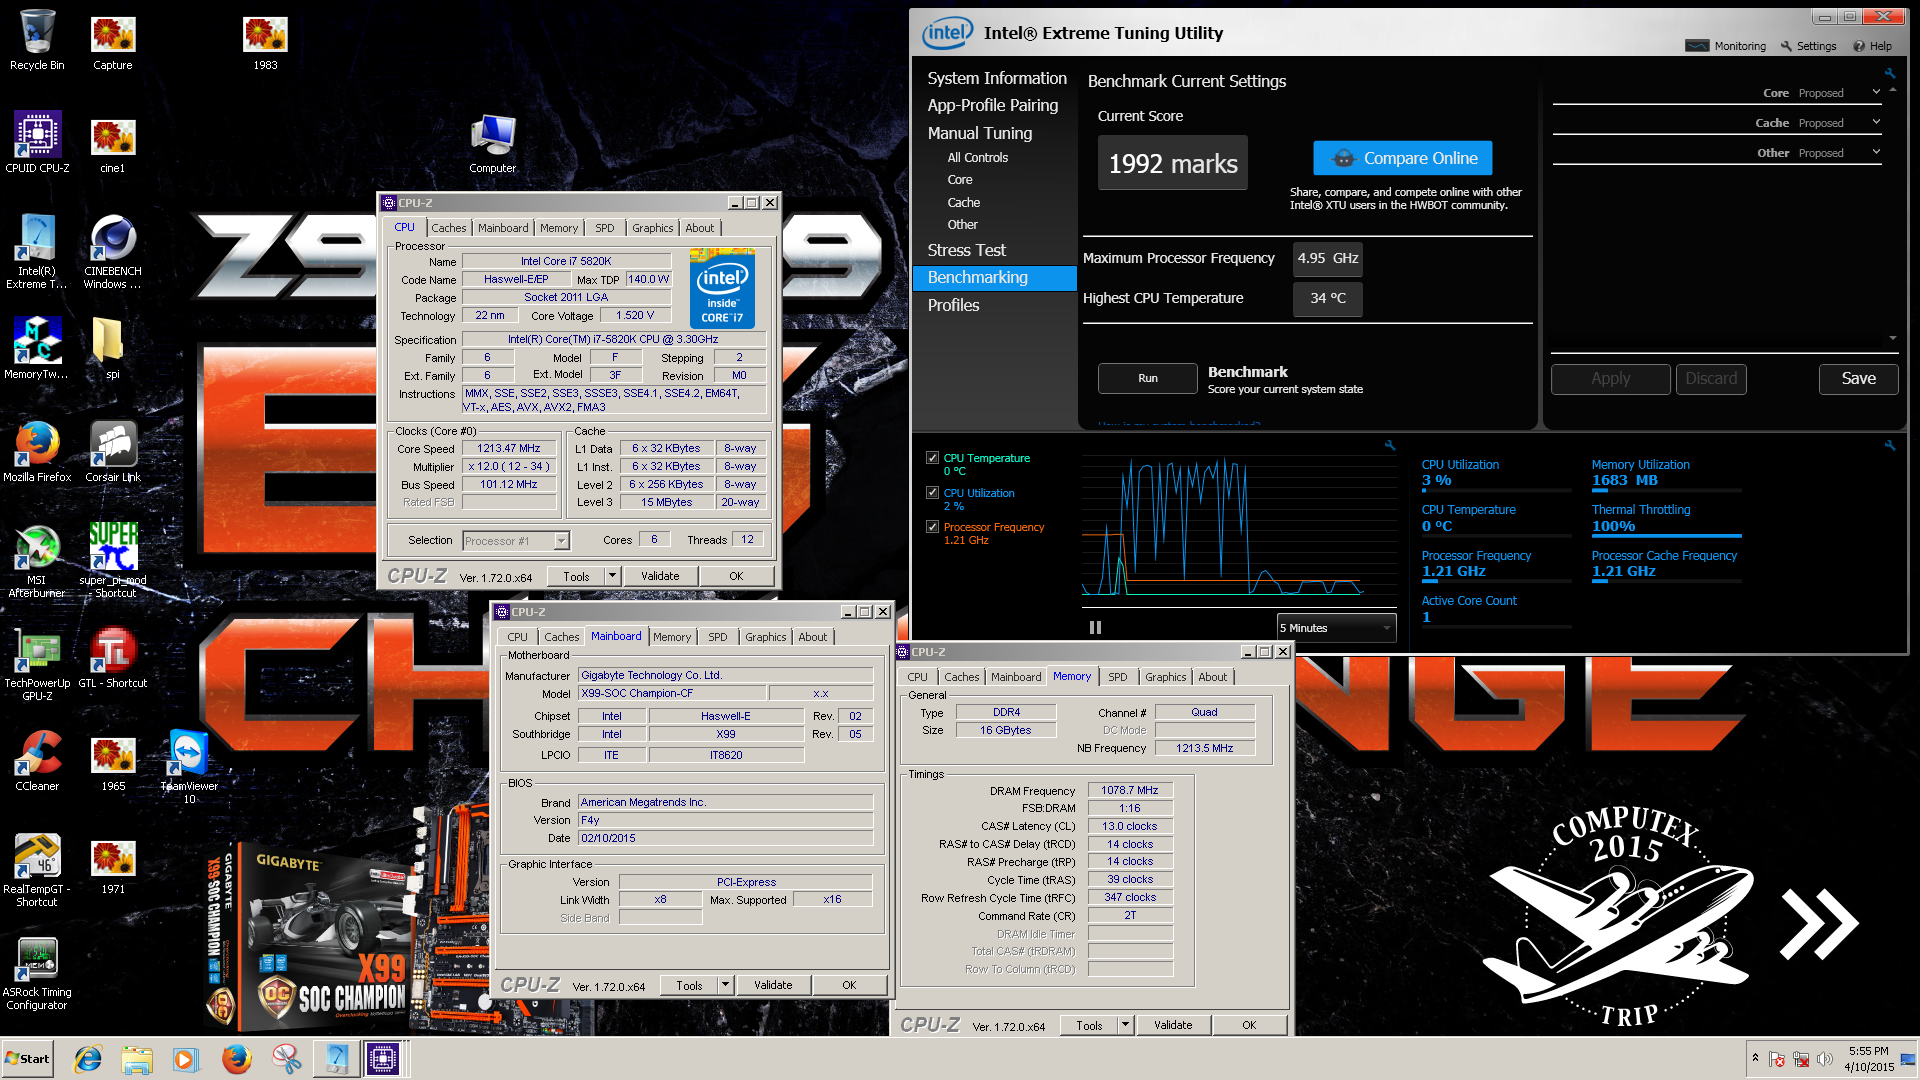Open the 5 Minutes time range dropdown
This screenshot has height=1080, width=1920.
coord(1336,628)
